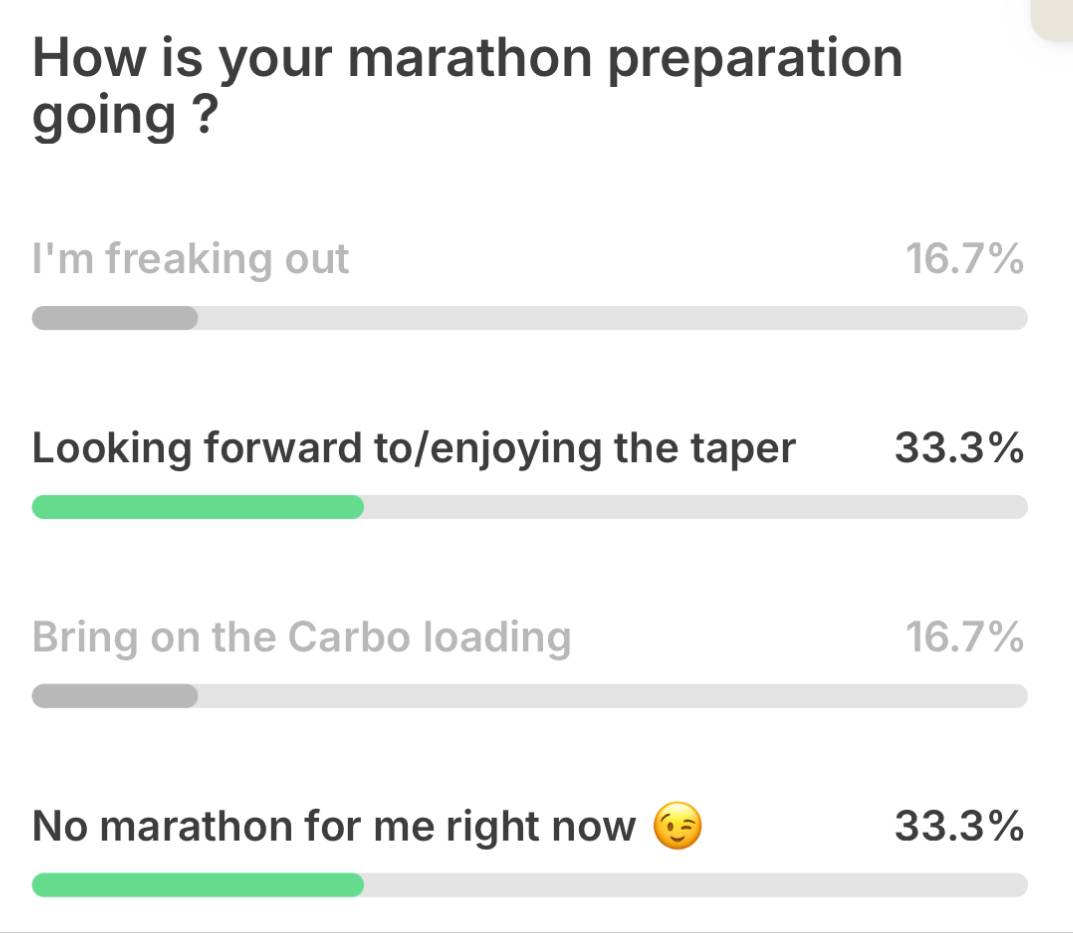The image size is (1073, 933).
Task: Tap the rounded beige element in top-right corner
Action: click(1053, 17)
